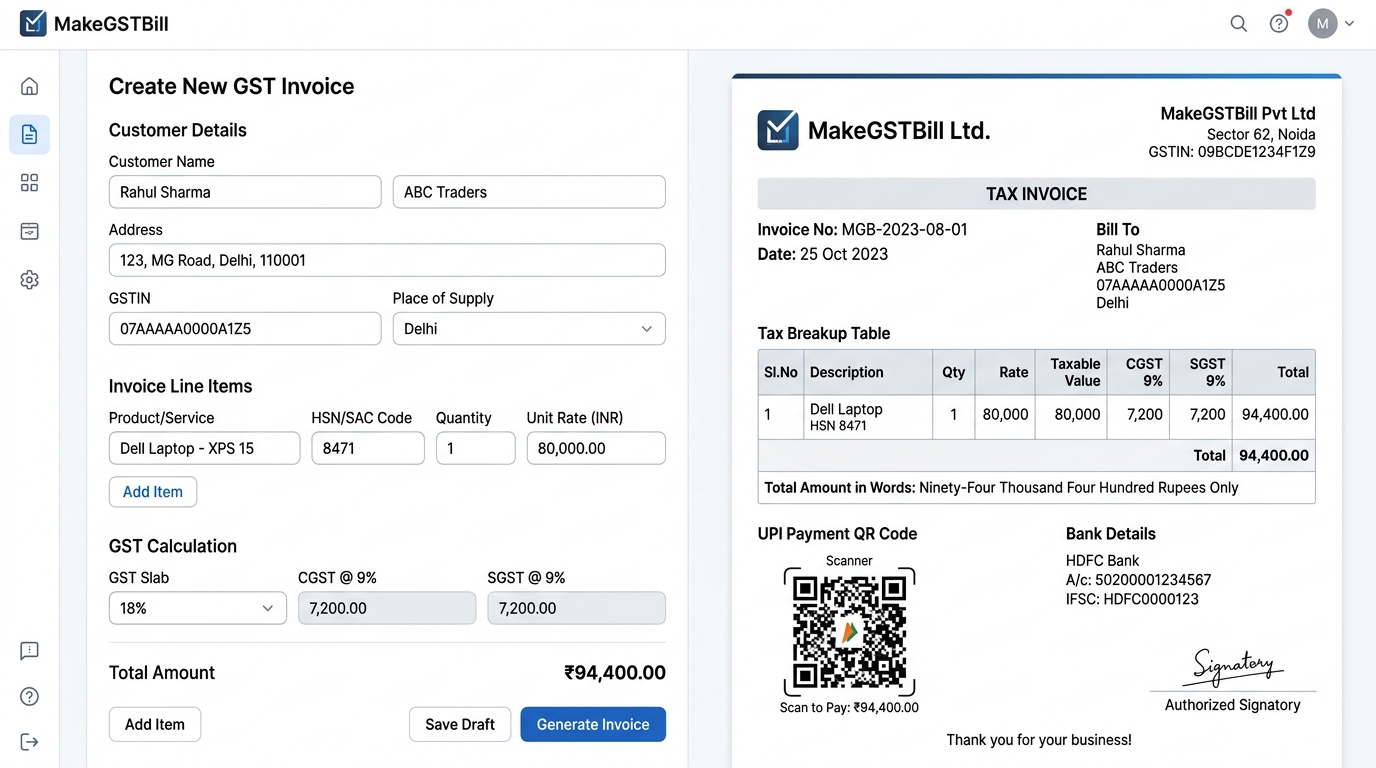
Task: Open the sidebar help circle icon
Action: 30,696
